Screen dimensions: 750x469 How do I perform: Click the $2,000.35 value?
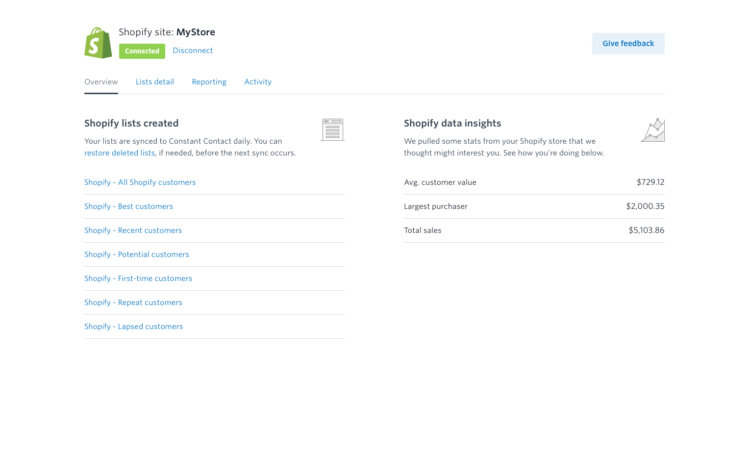[x=645, y=206]
